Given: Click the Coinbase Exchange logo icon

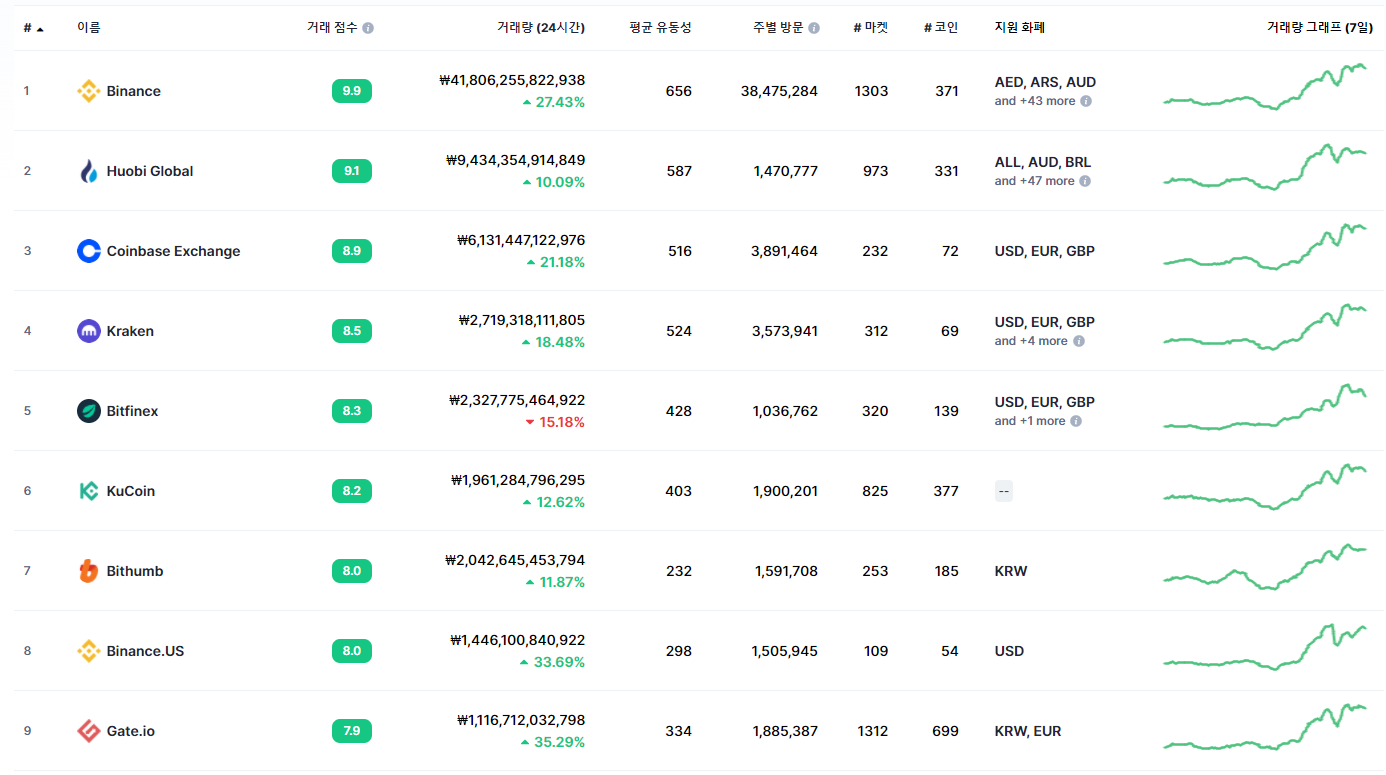Looking at the screenshot, I should (89, 251).
